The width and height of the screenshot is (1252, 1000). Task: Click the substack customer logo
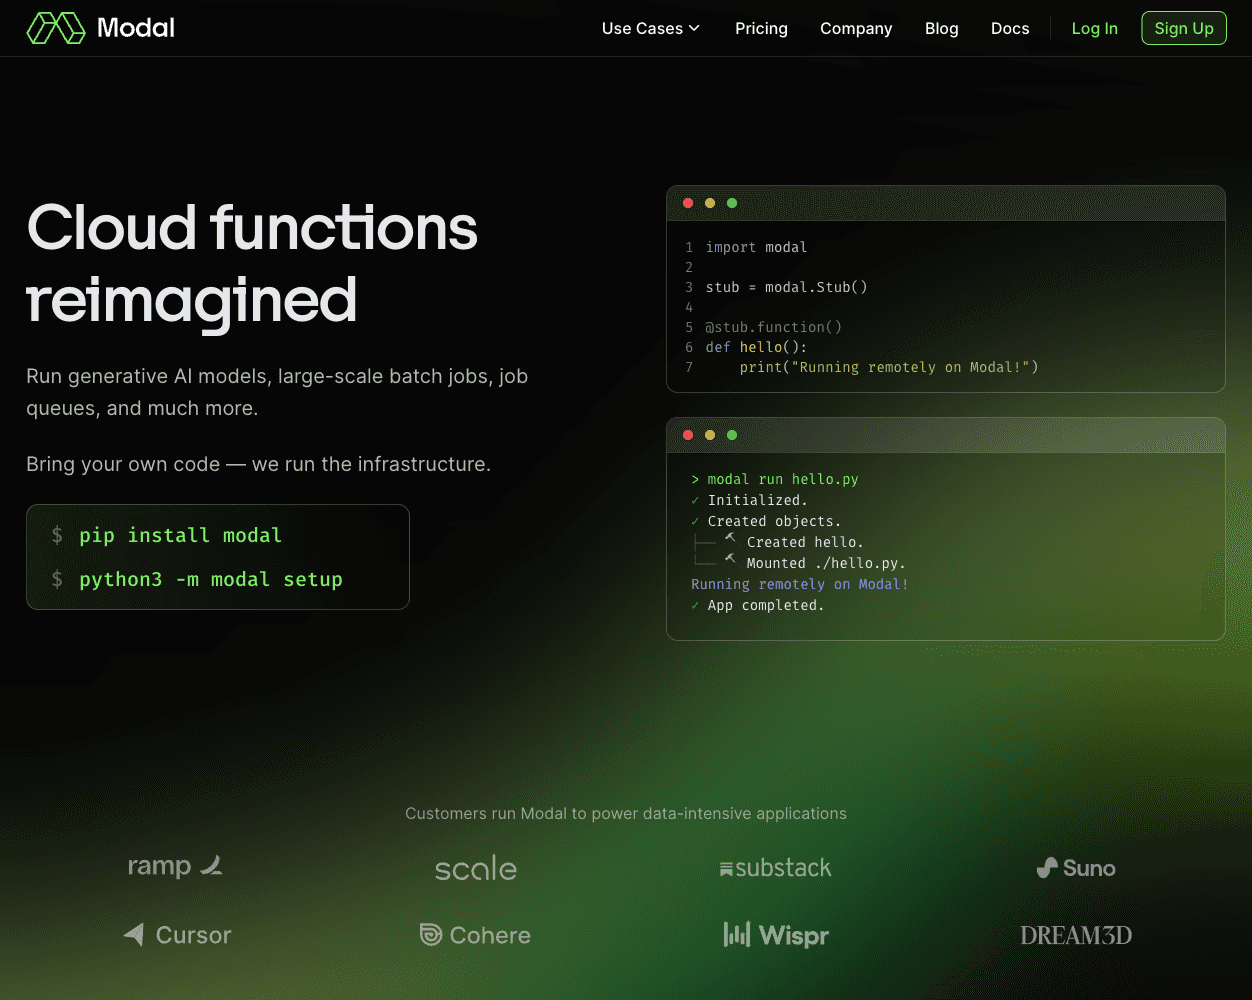coord(775,868)
